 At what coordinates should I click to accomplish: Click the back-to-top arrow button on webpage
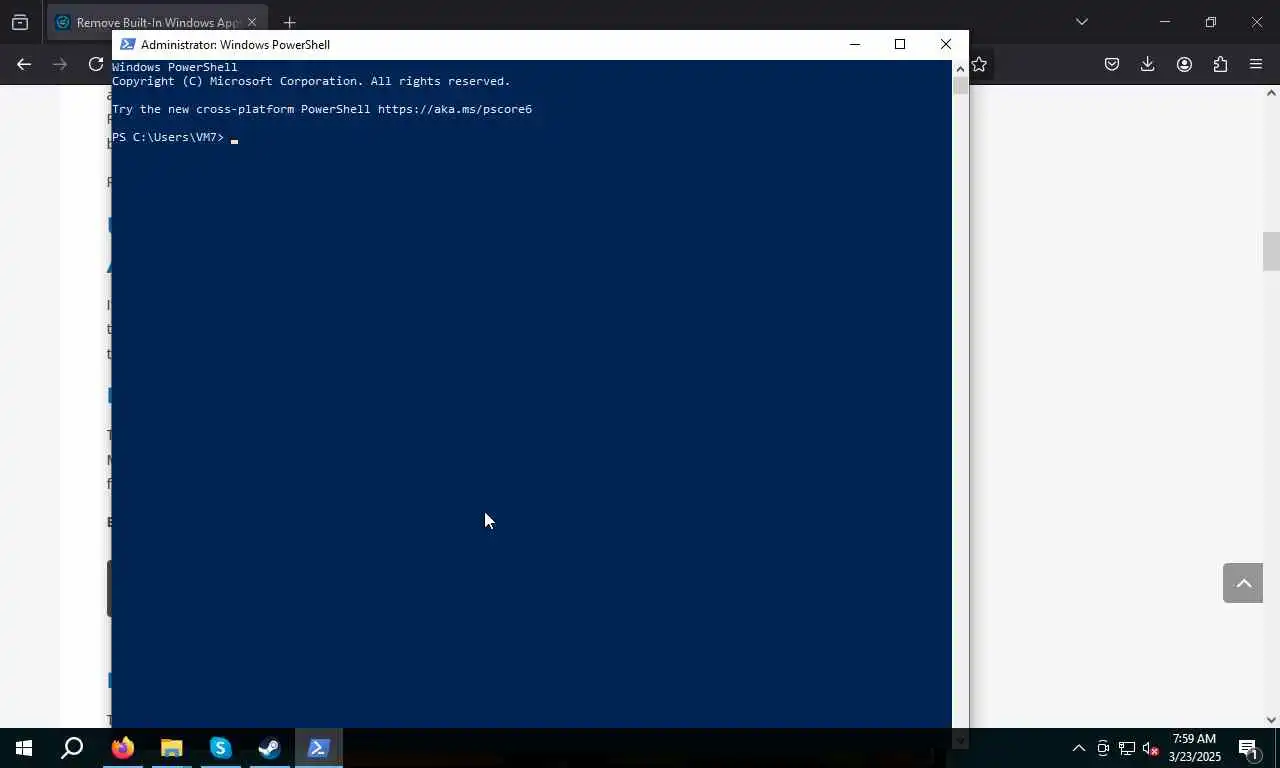click(x=1243, y=583)
